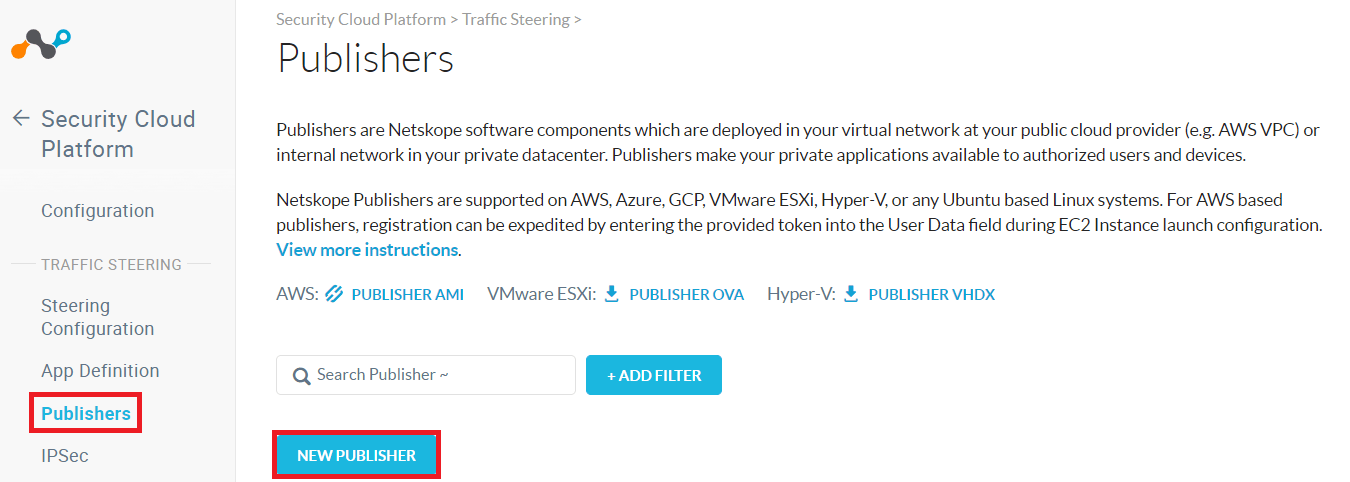
Task: Open Steering Configuration in the sidebar
Action: [x=98, y=317]
